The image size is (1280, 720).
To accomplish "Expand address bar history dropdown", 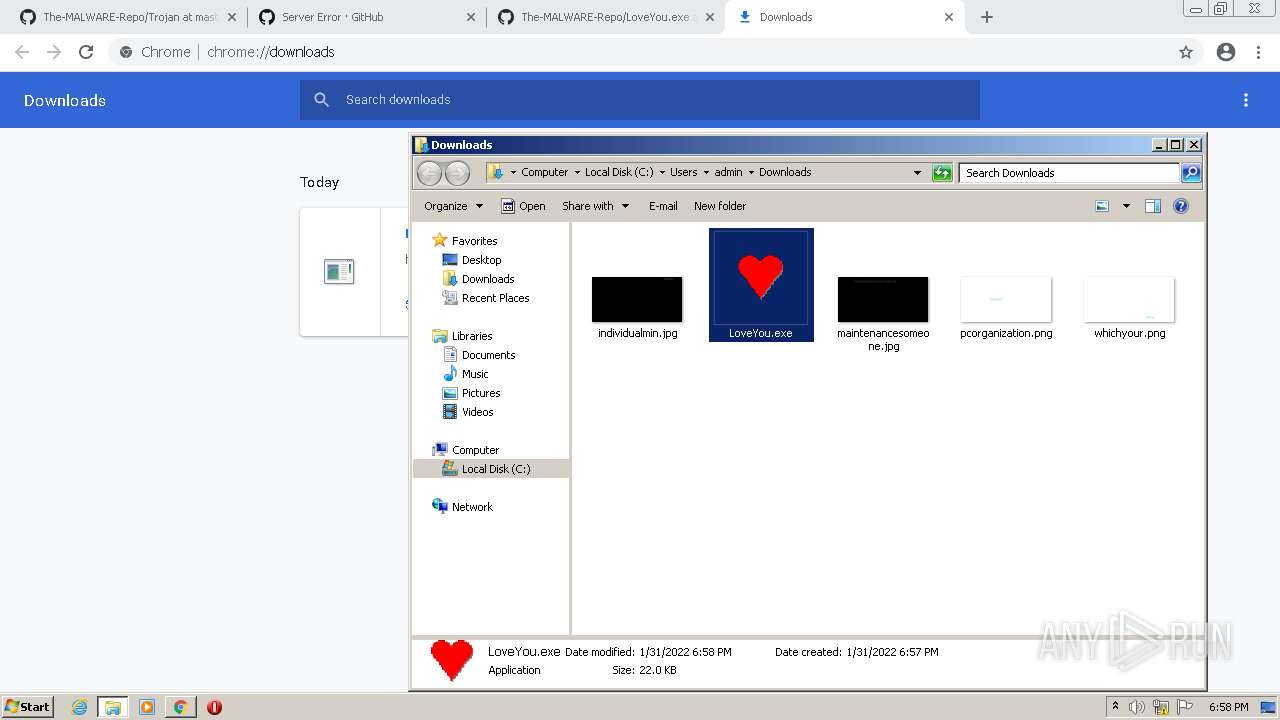I will point(917,173).
